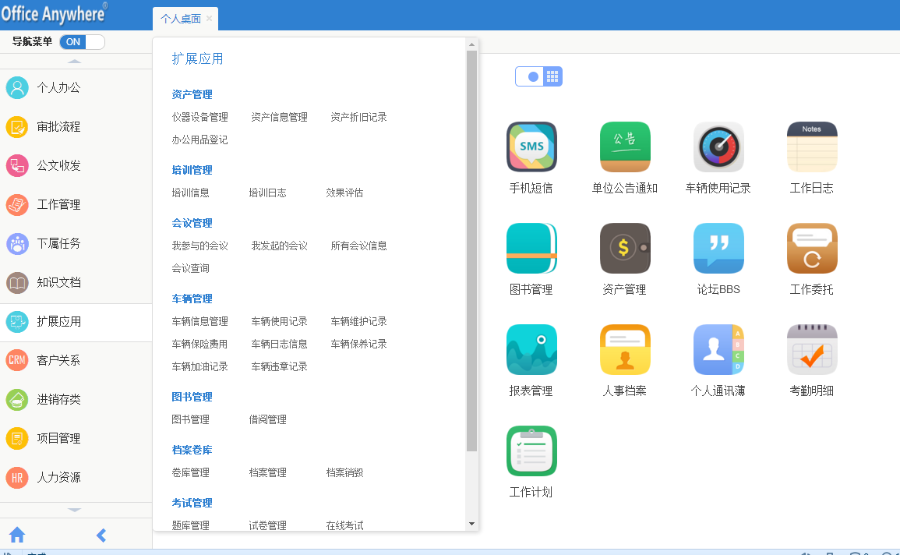The width and height of the screenshot is (900, 555).
Task: Open the 手机短信 SMS app icon
Action: pyautogui.click(x=531, y=147)
